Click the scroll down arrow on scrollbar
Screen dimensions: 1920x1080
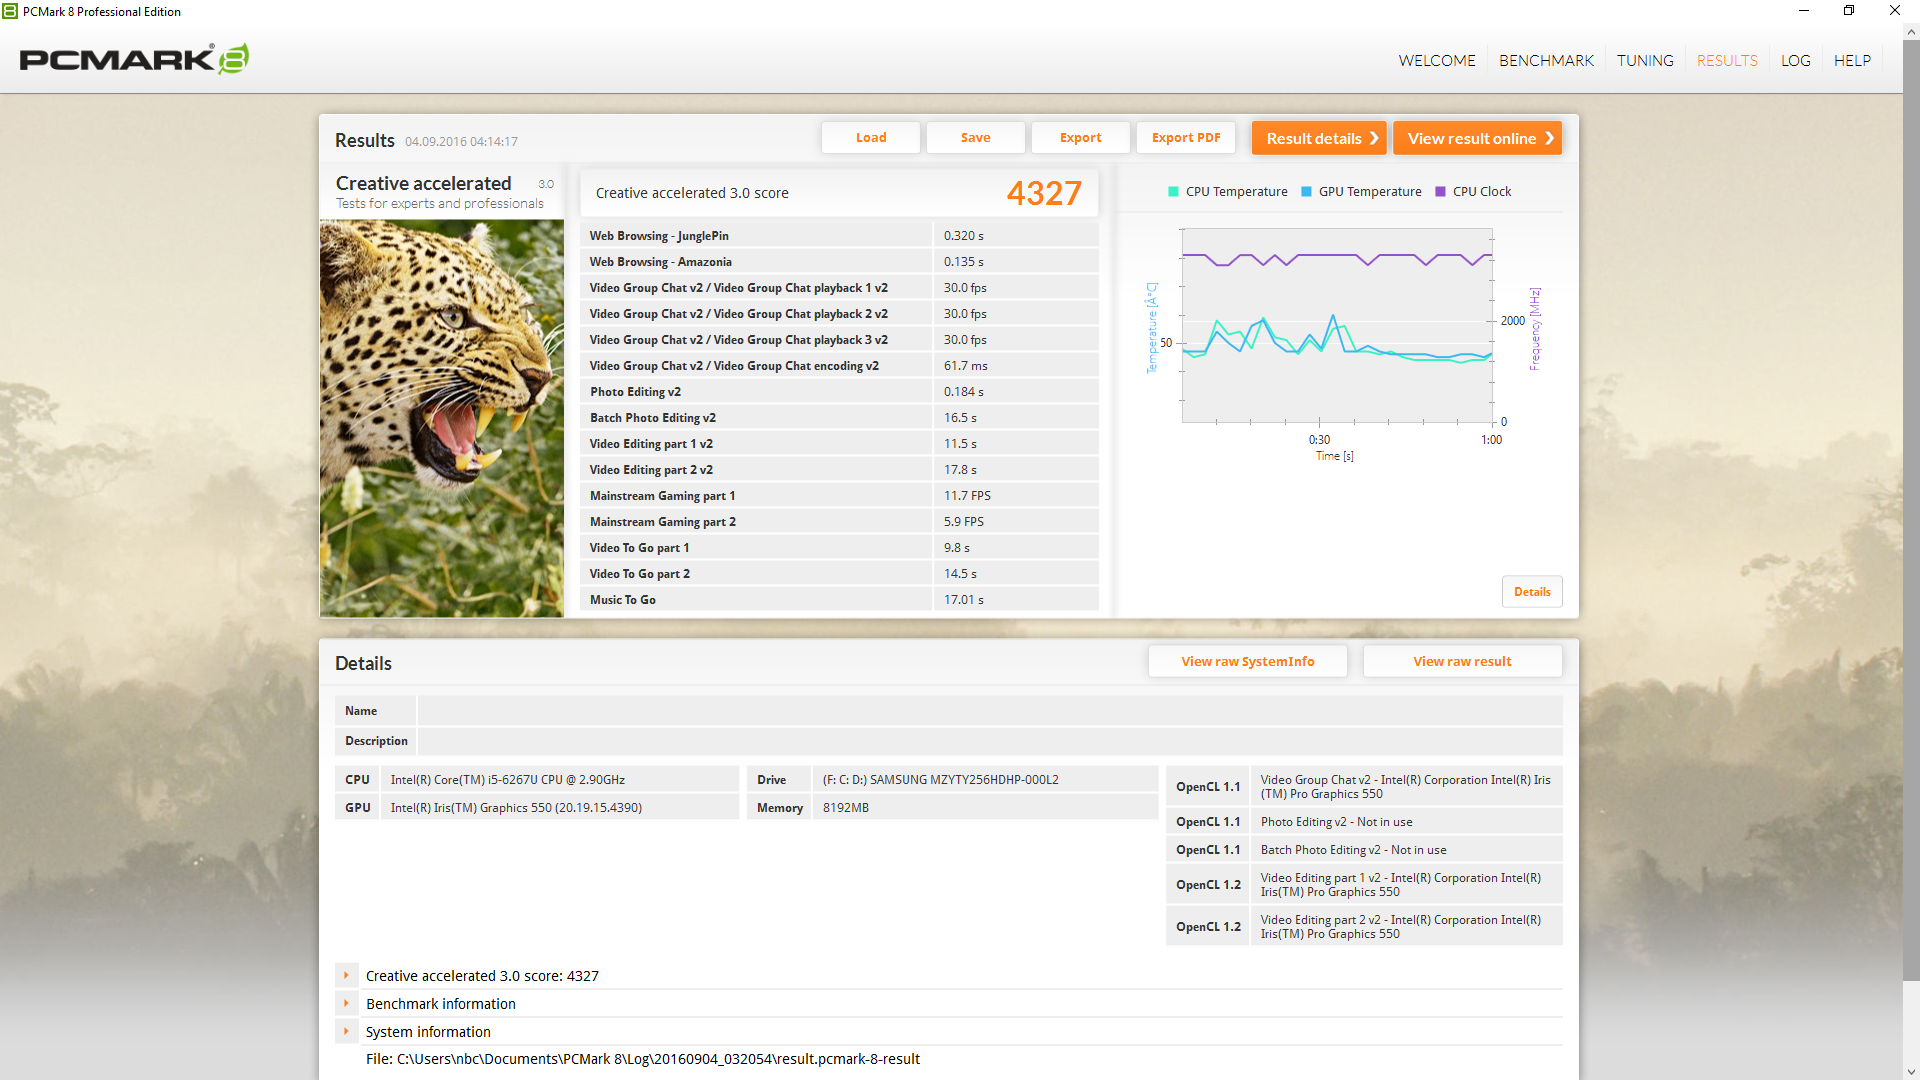tap(1911, 1071)
